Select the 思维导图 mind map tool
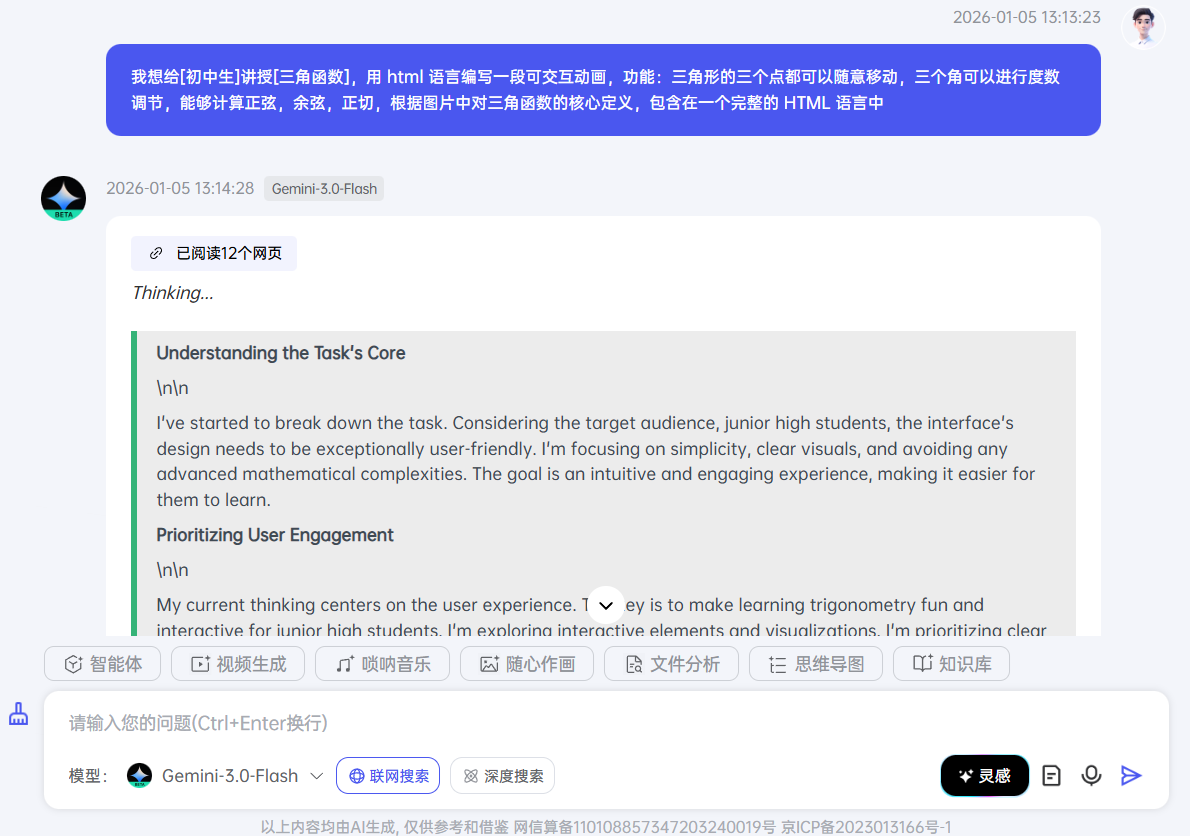This screenshot has height=836, width=1190. click(815, 663)
